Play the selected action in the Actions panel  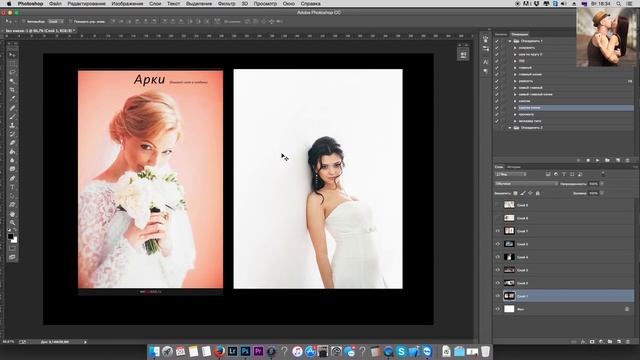[598, 160]
